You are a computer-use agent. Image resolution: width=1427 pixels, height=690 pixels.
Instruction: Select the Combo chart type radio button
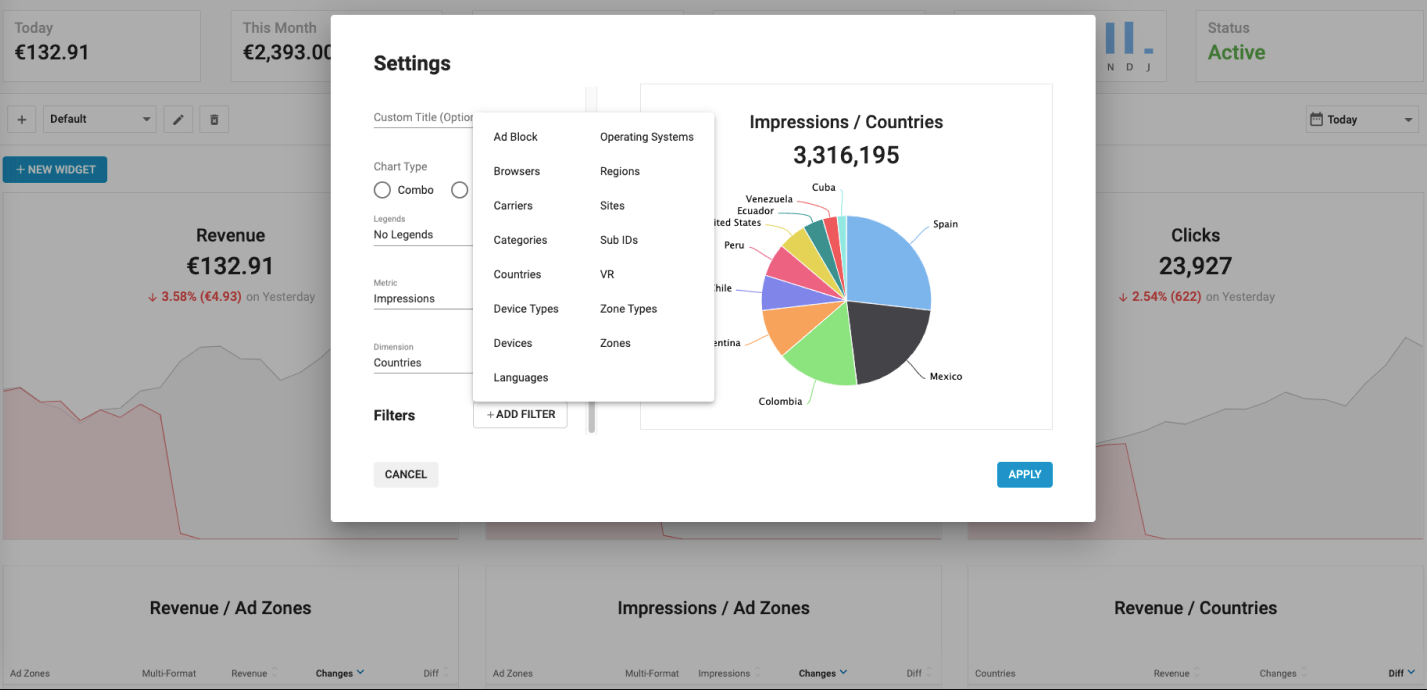click(382, 190)
